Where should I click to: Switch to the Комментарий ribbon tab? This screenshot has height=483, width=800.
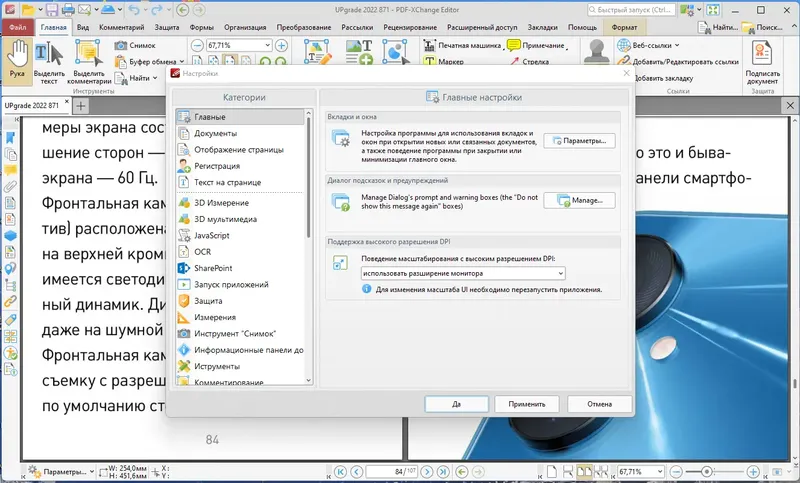121,27
